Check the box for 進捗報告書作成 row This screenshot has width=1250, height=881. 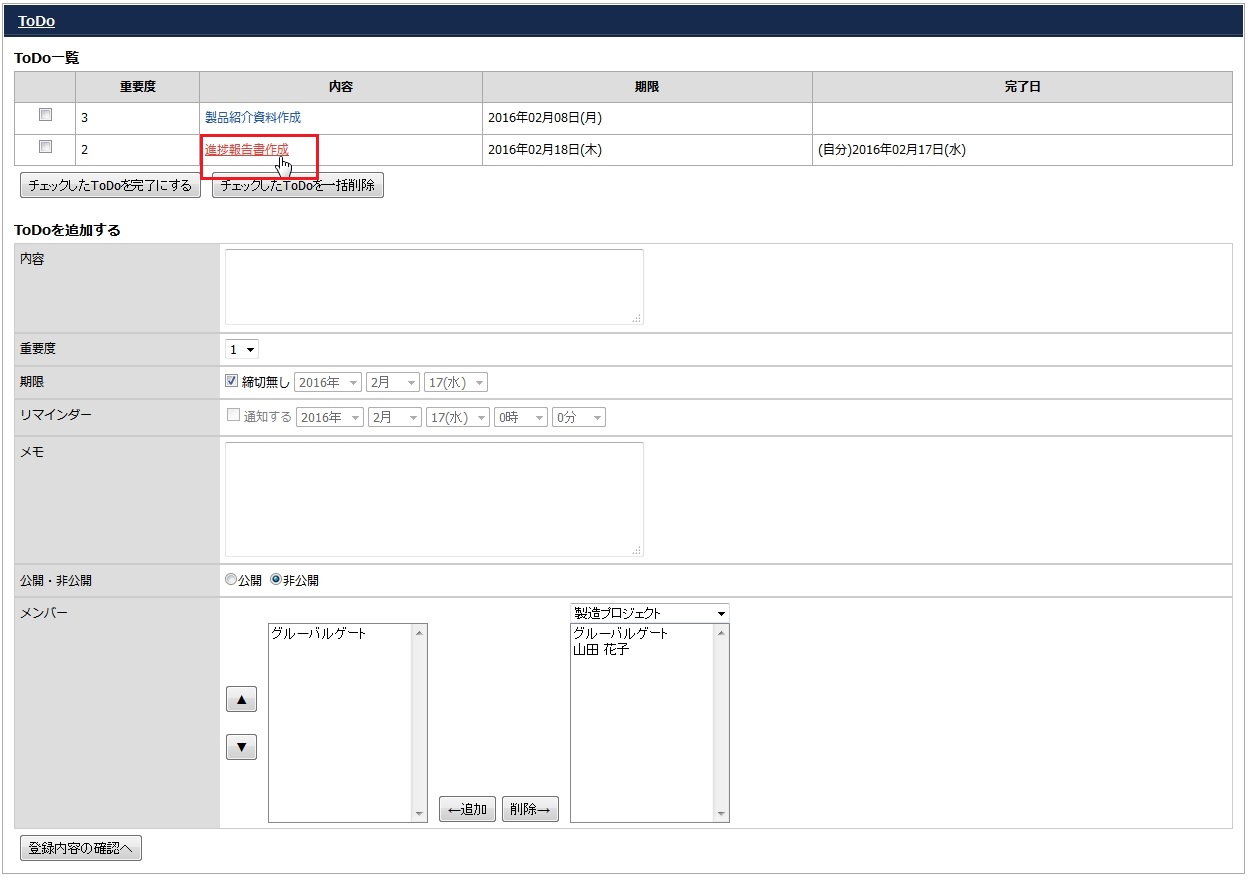[45, 147]
